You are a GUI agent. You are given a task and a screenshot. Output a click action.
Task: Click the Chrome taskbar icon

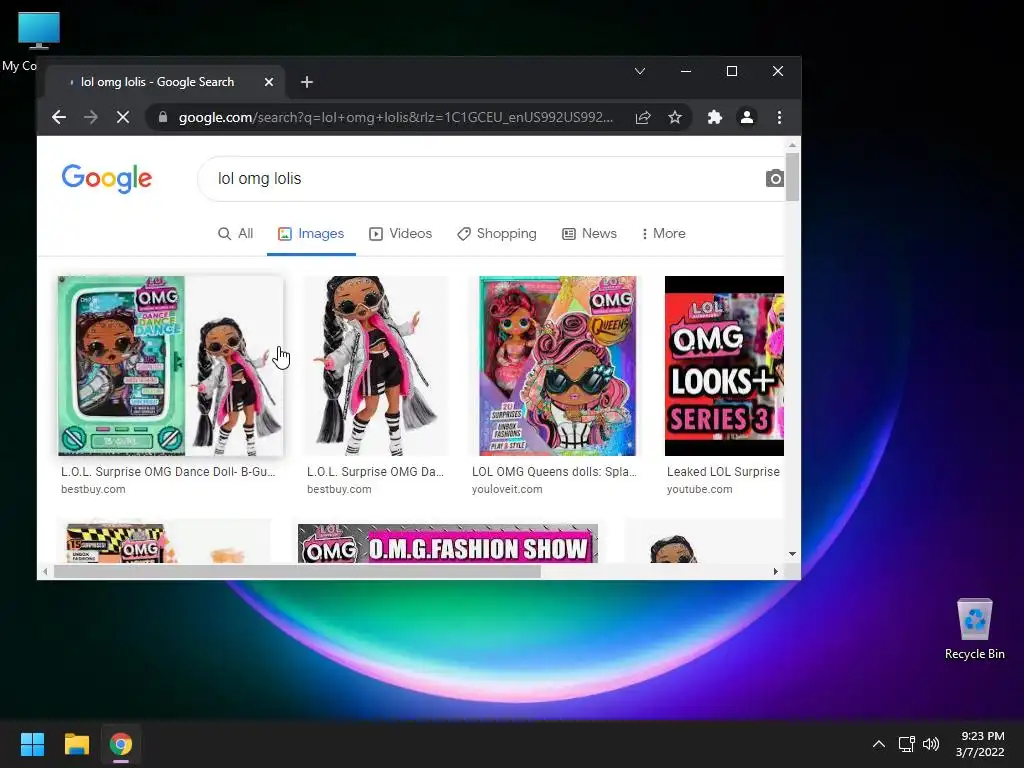coord(121,744)
